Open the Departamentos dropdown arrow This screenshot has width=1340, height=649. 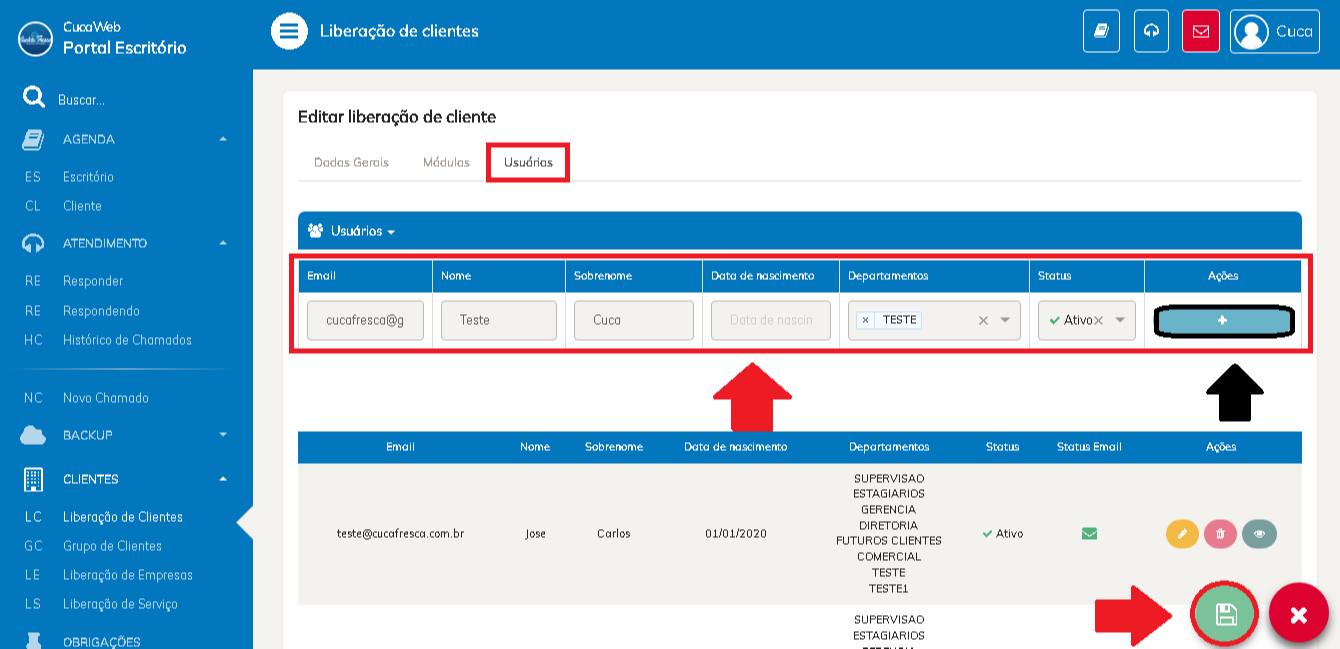coord(1005,320)
